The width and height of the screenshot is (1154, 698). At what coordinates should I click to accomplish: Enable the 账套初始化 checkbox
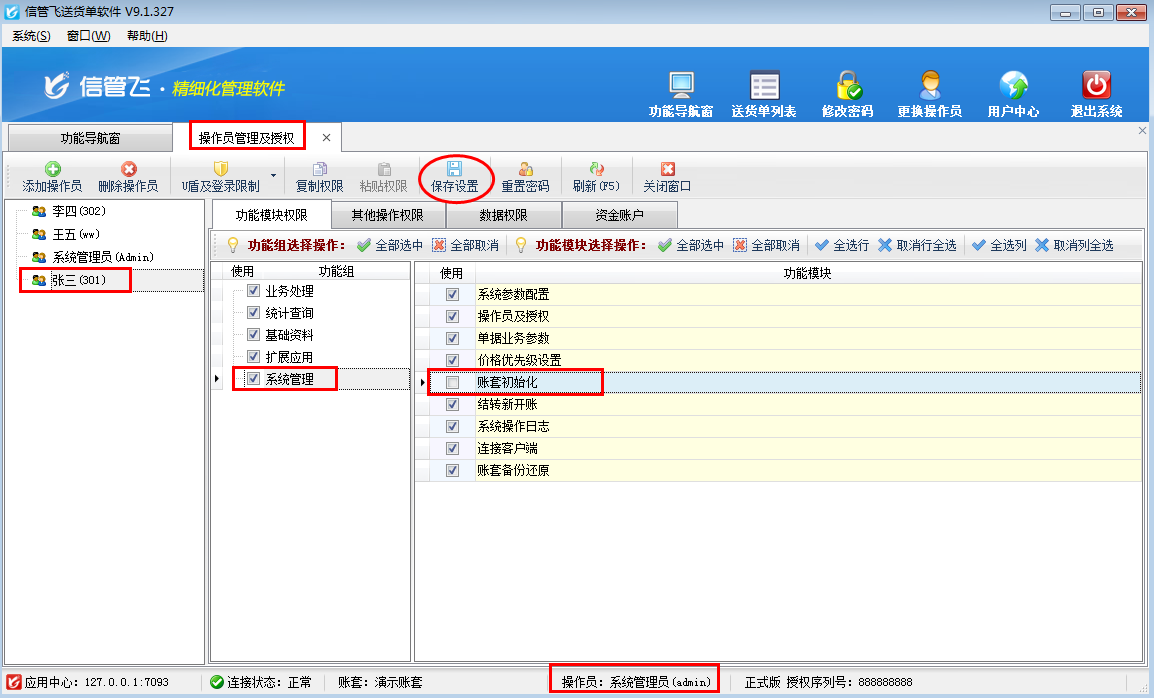(x=453, y=382)
